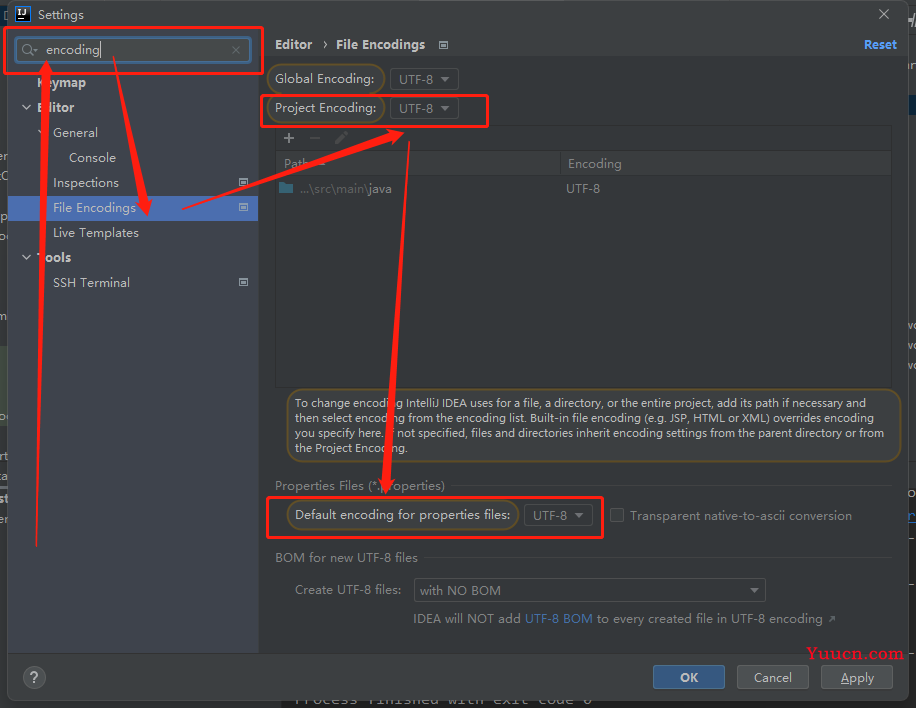This screenshot has height=708, width=916.
Task: Click project-level icon next to SSH Terminal
Action: pos(244,282)
